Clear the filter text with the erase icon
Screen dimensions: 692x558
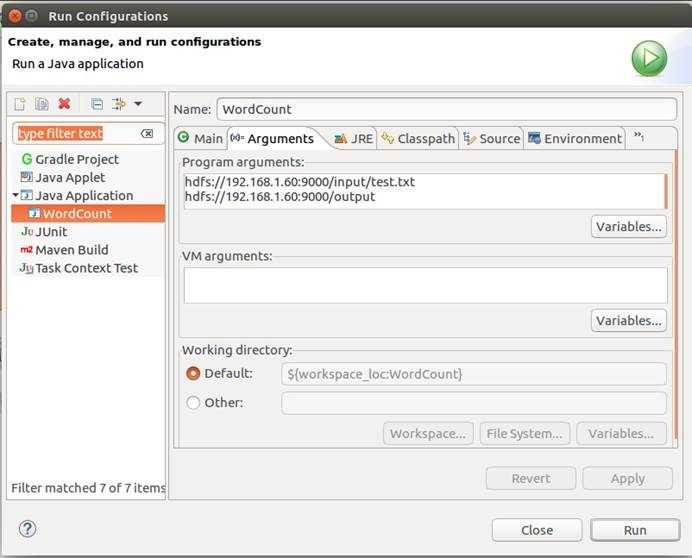click(x=147, y=133)
